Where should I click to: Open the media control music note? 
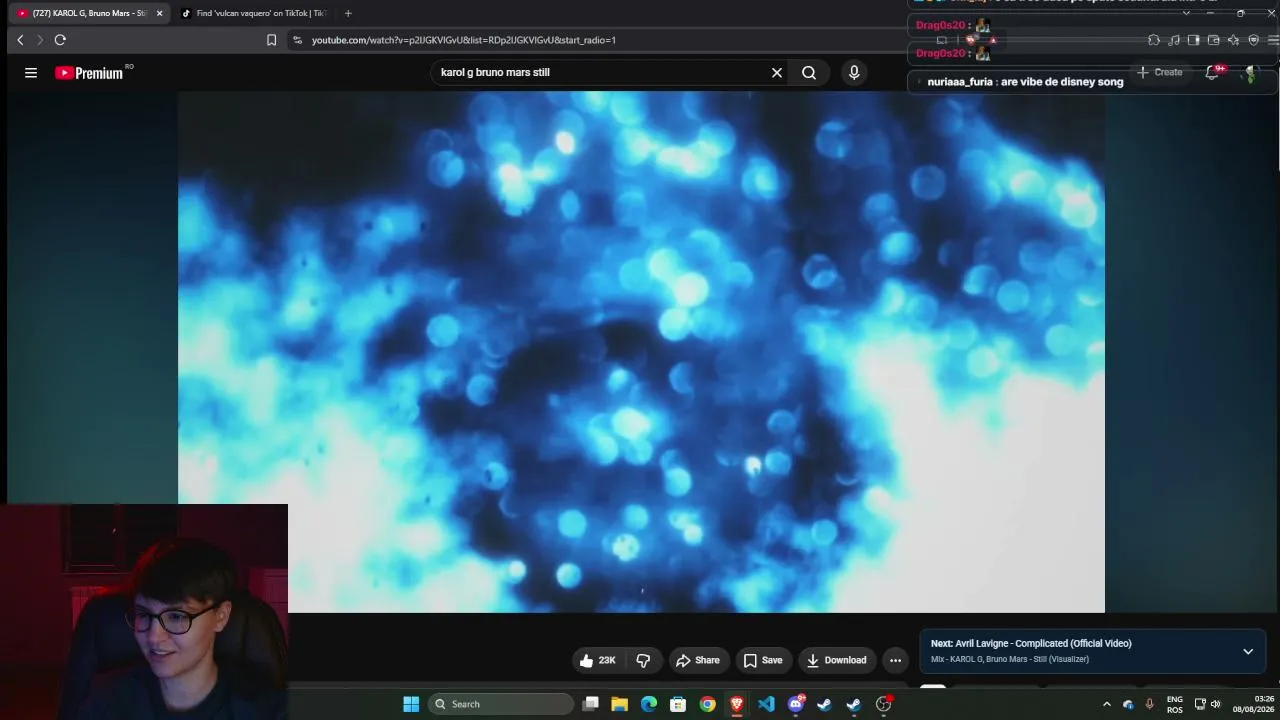point(1174,40)
